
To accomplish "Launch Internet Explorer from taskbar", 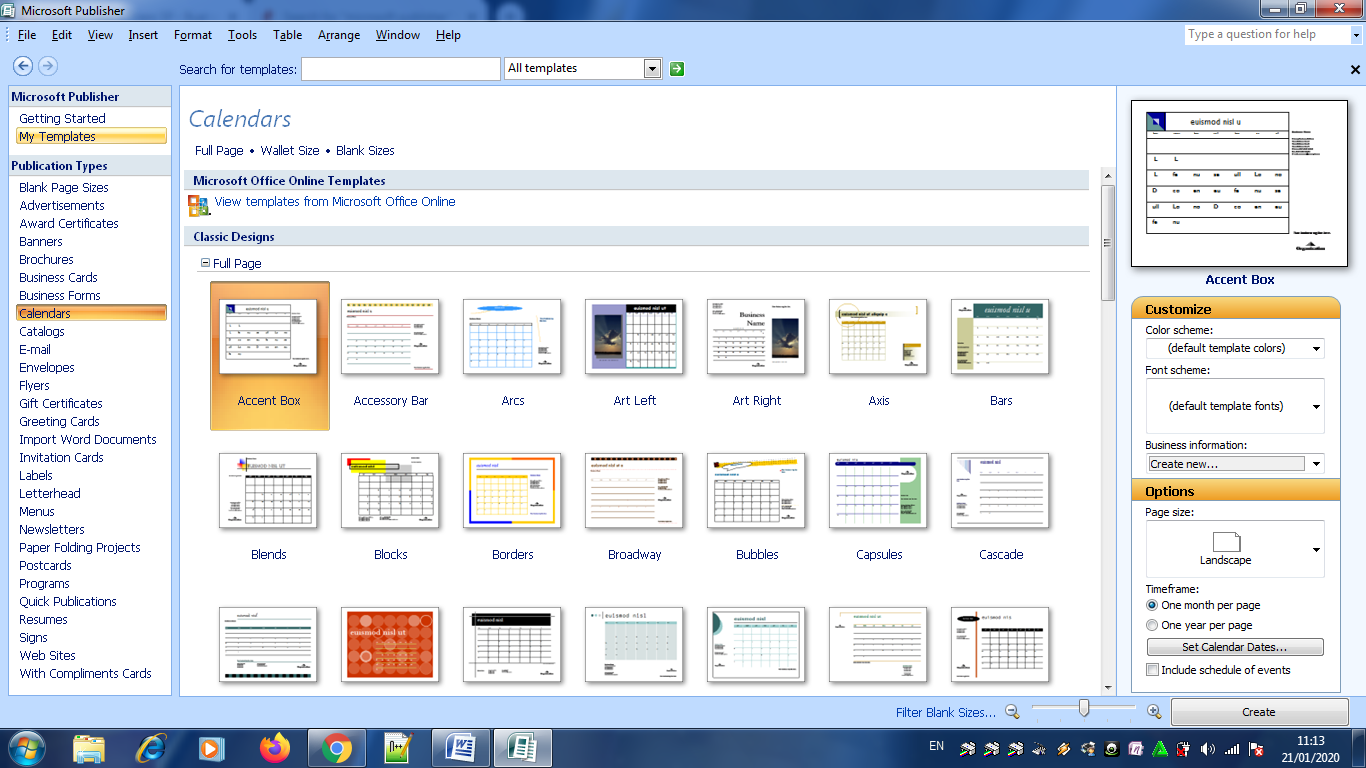I will [x=151, y=748].
